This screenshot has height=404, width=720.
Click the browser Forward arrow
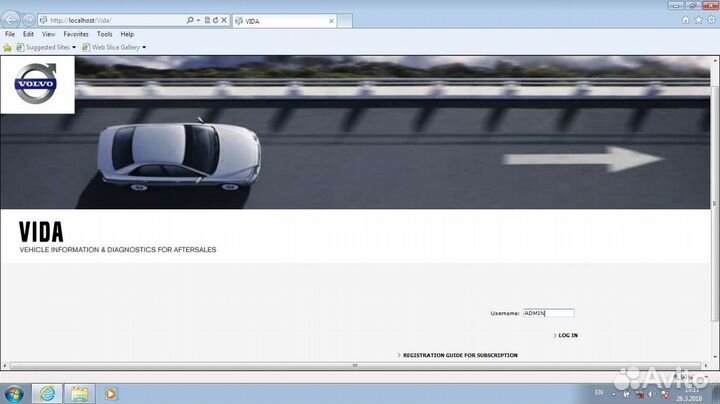(x=28, y=20)
